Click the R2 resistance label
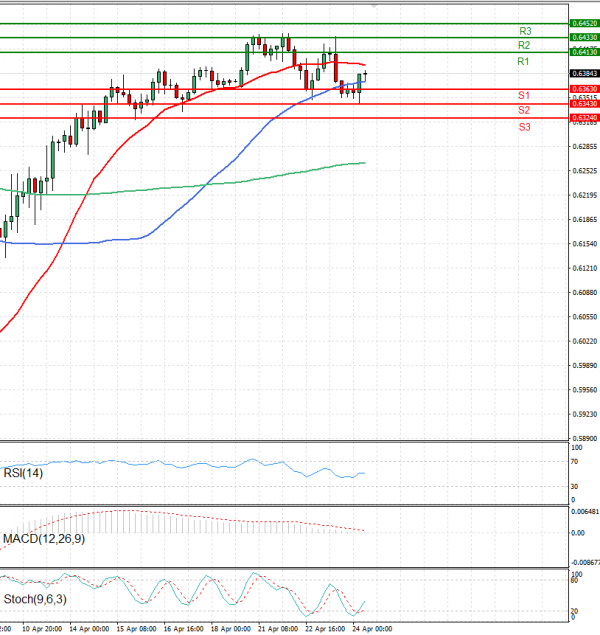This screenshot has width=600, height=635. pyautogui.click(x=524, y=45)
